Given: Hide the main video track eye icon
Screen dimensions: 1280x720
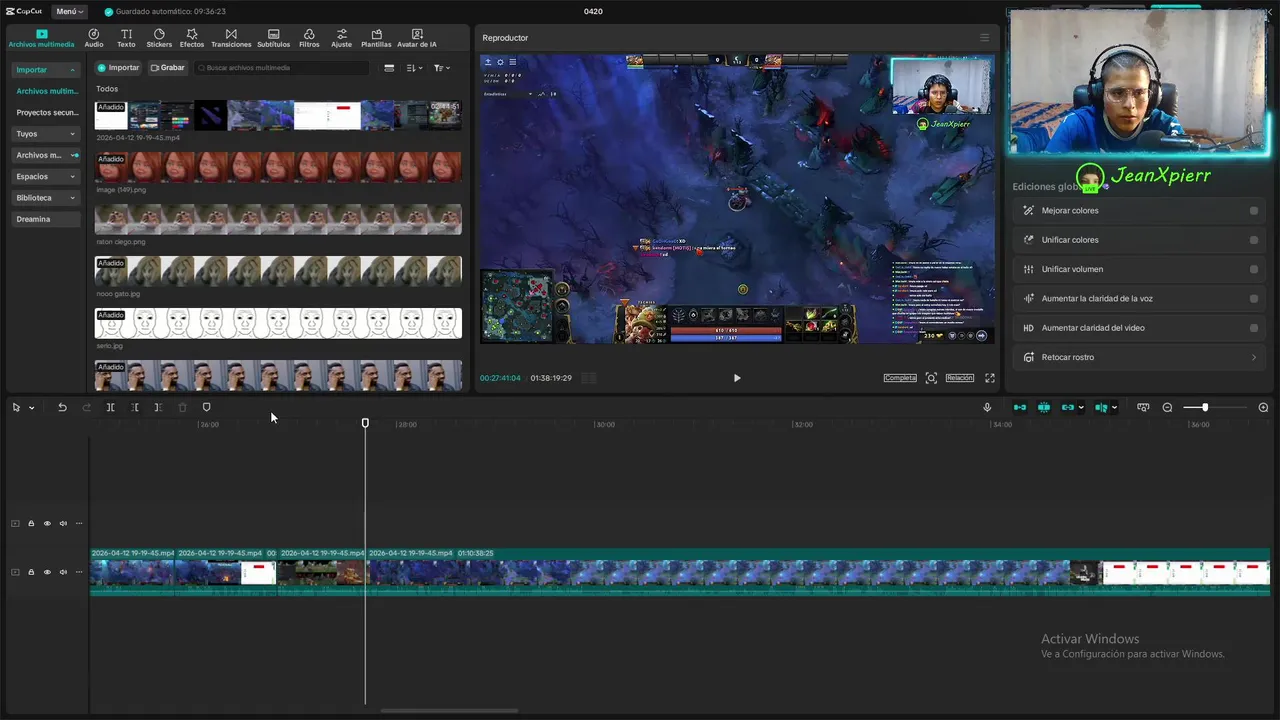Looking at the screenshot, I should [47, 572].
